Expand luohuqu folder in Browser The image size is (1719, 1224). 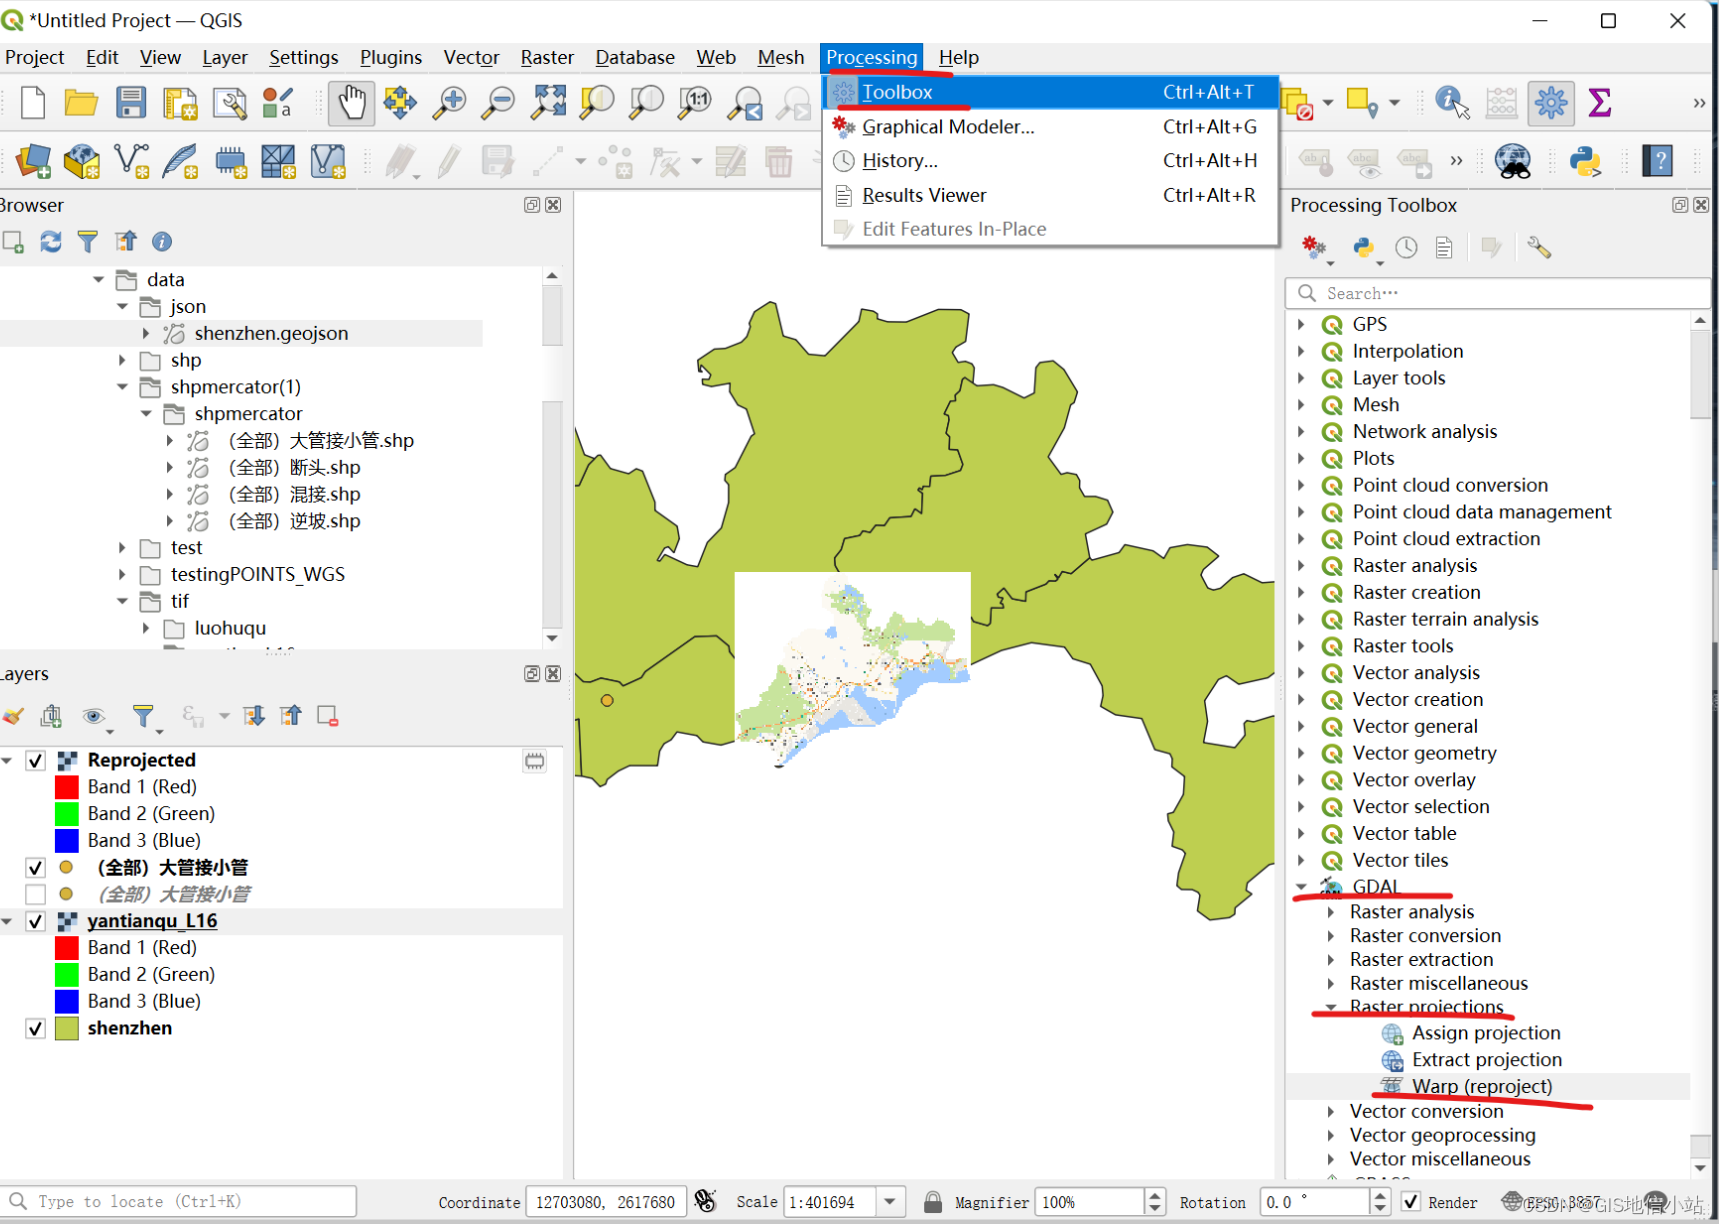click(x=146, y=629)
